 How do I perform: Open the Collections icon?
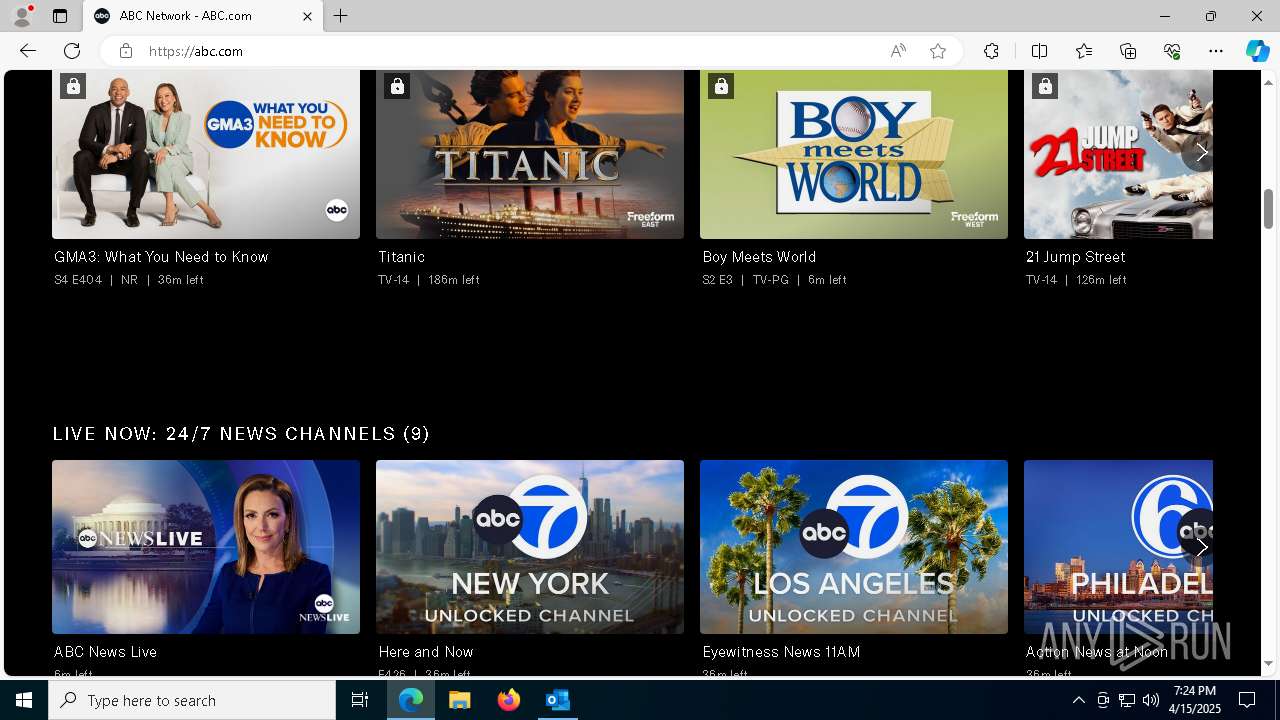(1128, 51)
